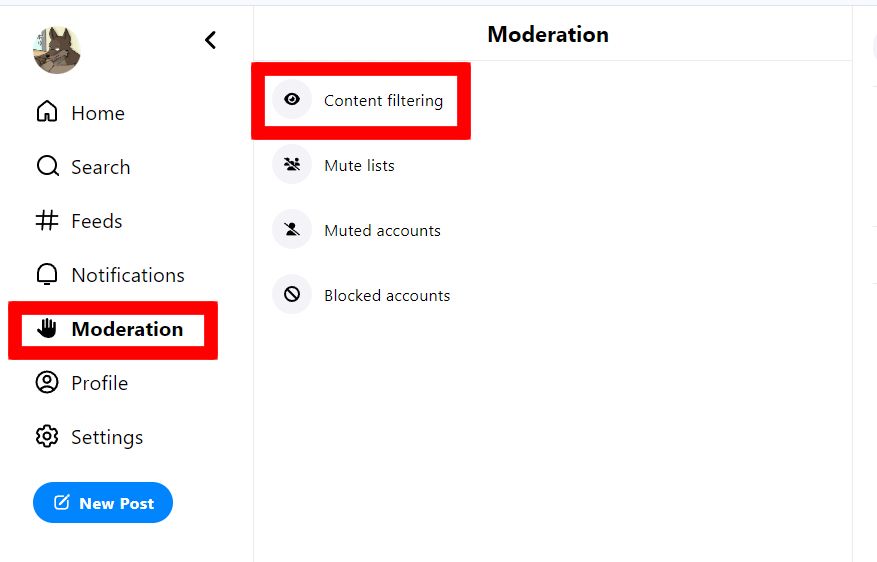Image resolution: width=877 pixels, height=562 pixels.
Task: Click the New Post button
Action: tap(103, 503)
